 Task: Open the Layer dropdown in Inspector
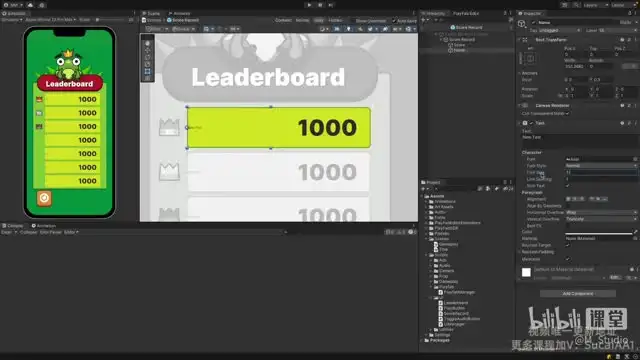pos(618,30)
